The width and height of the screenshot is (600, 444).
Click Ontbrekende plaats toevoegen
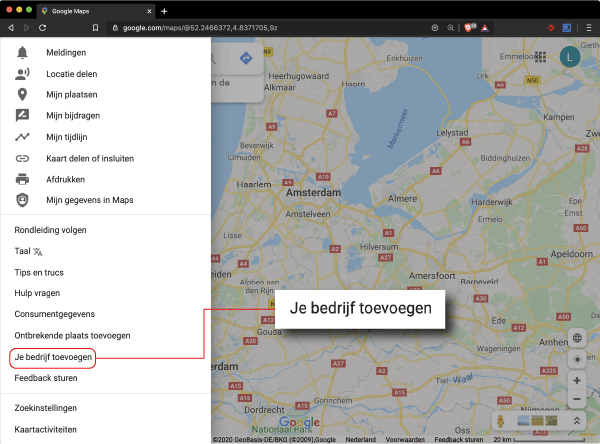tap(72, 336)
